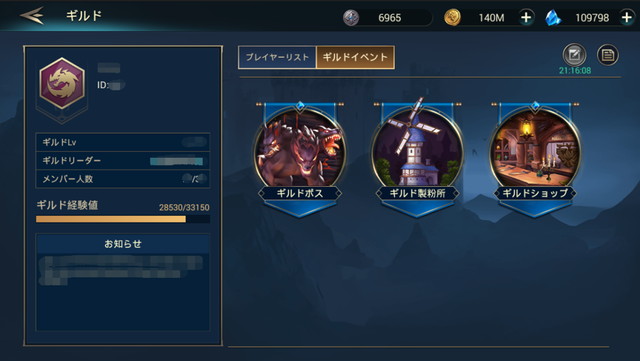Click the お知らせ notice text area
Image resolution: width=640 pixels, height=361 pixels.
(123, 292)
